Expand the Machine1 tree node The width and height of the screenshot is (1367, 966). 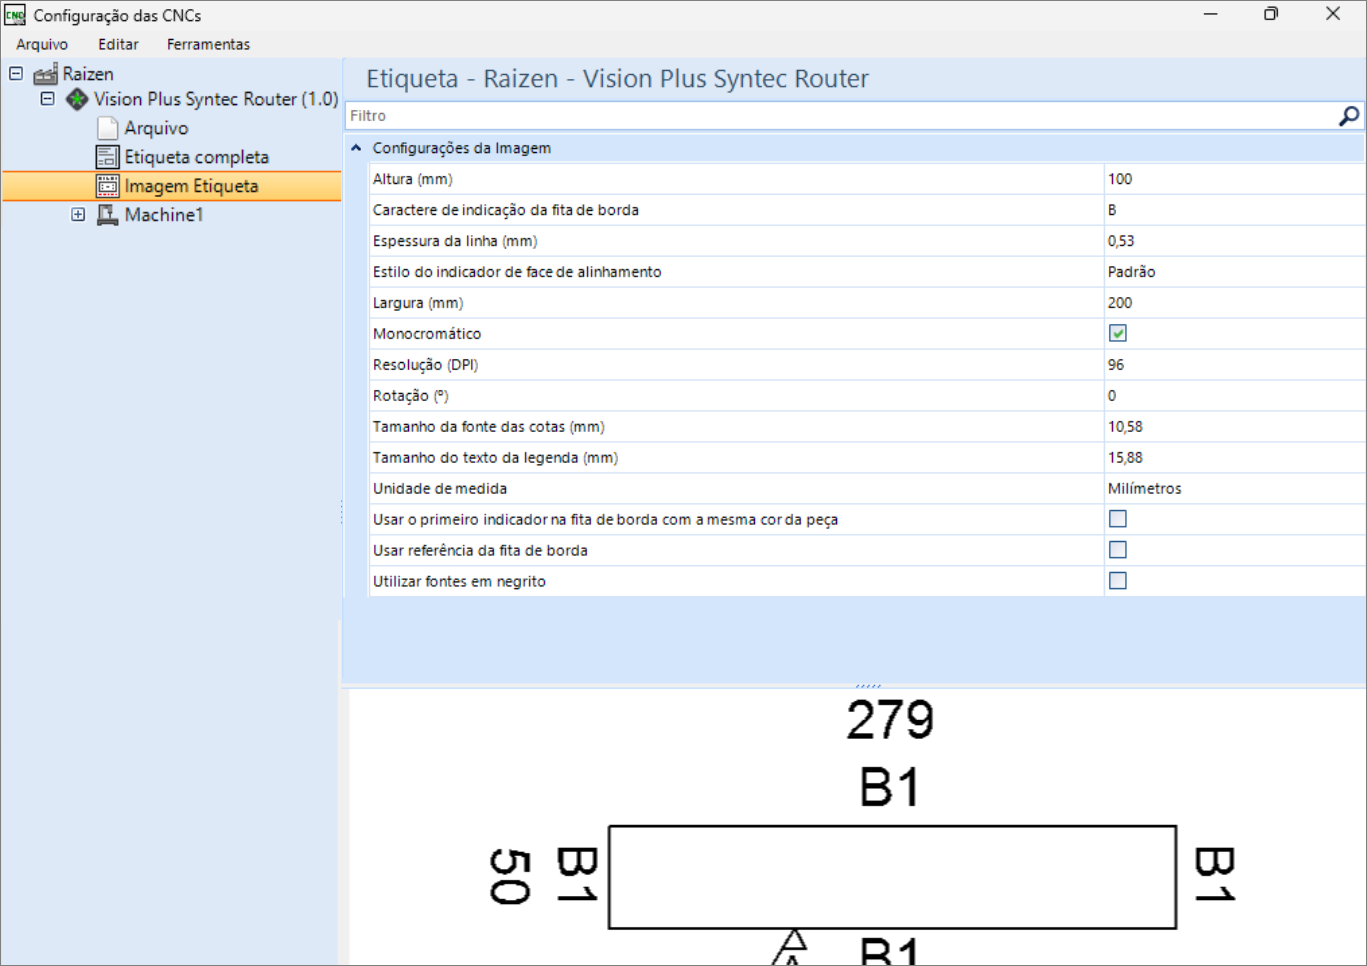click(x=78, y=214)
